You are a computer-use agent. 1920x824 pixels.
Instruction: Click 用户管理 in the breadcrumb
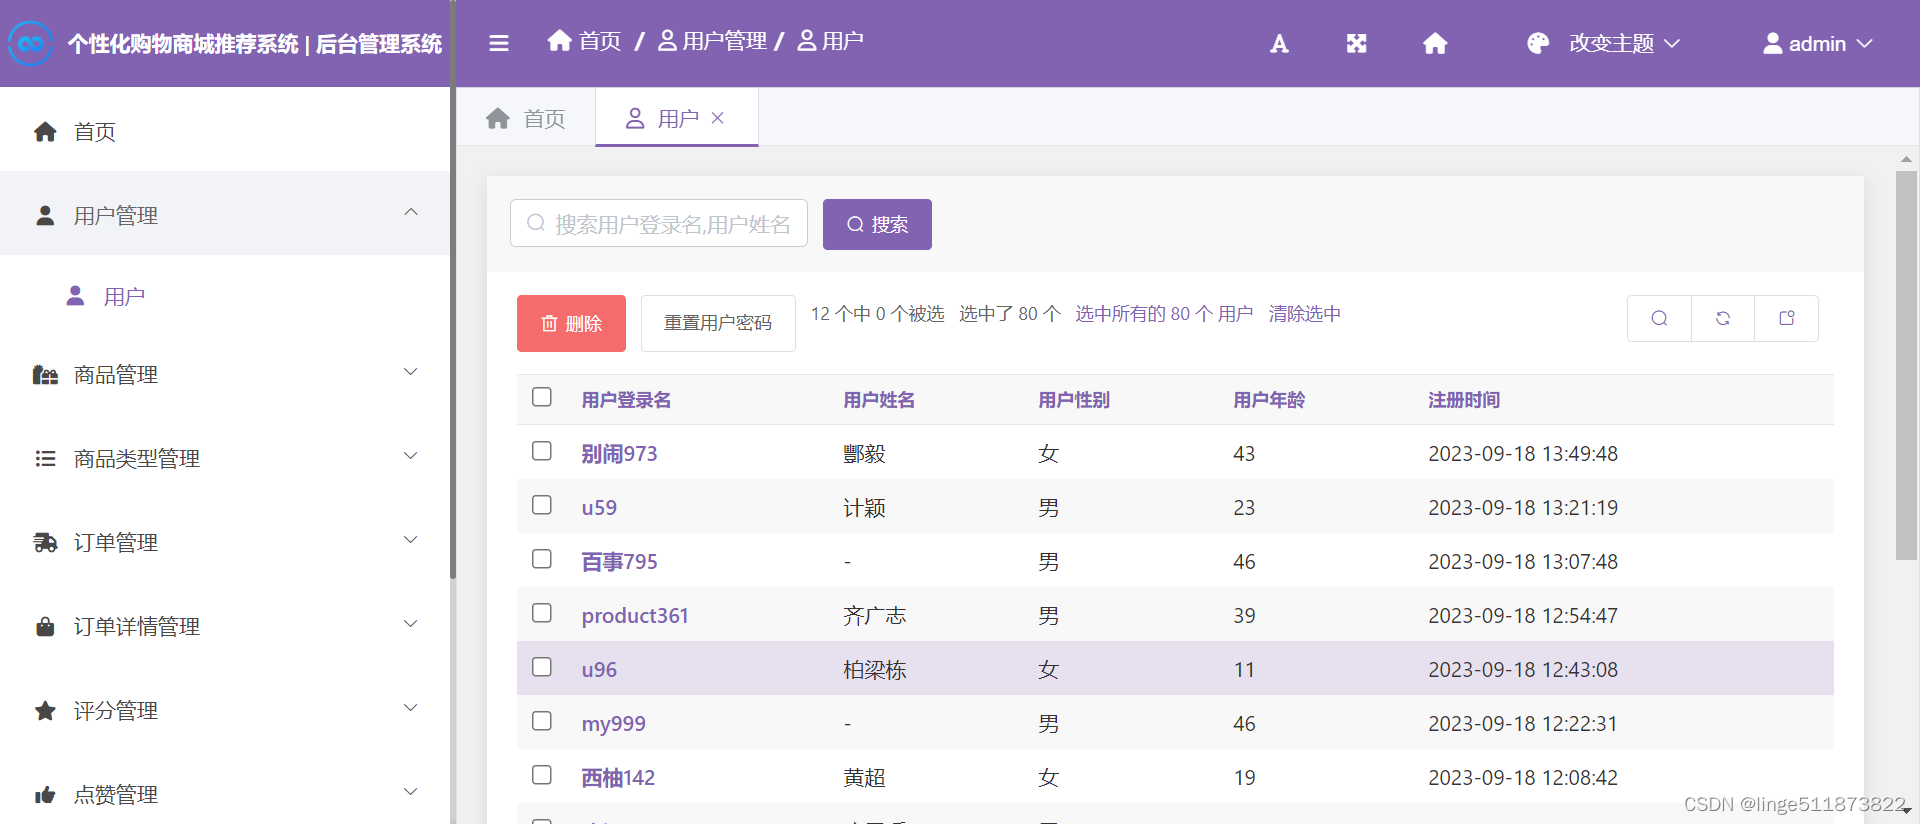coord(713,40)
